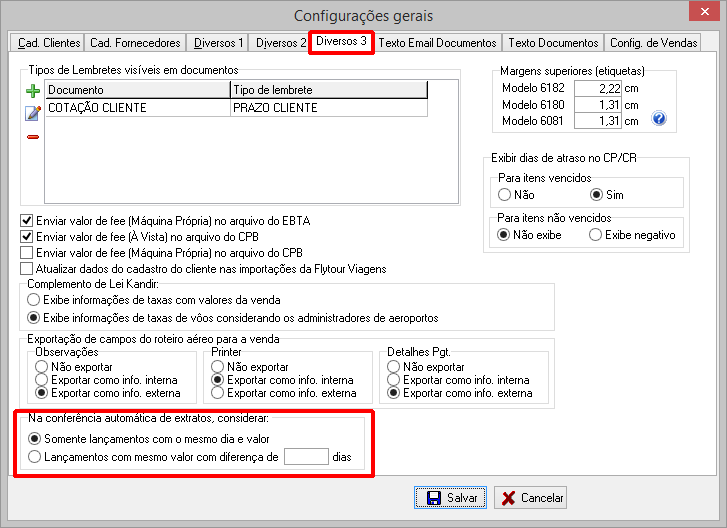Close the Configurações gerais window
The width and height of the screenshot is (727, 528).
pyautogui.click(x=704, y=12)
